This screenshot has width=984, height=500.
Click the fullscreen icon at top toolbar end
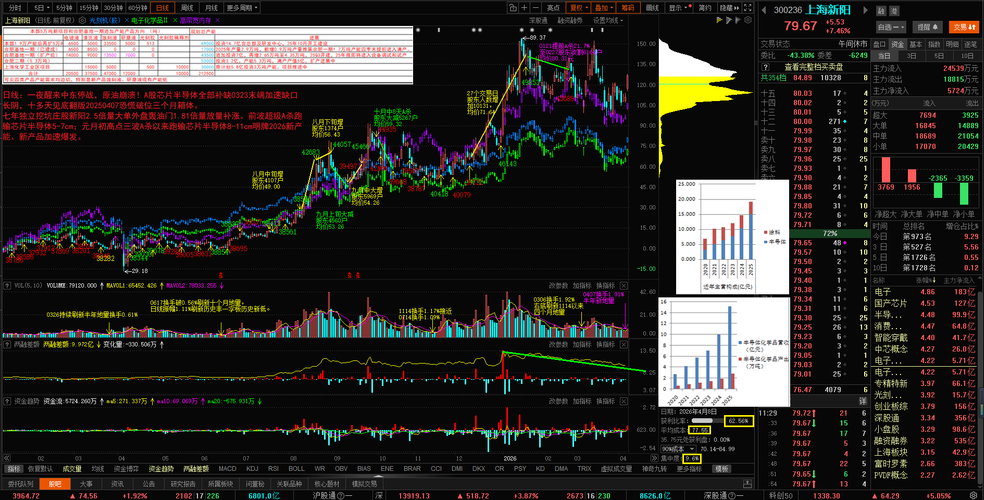747,8
